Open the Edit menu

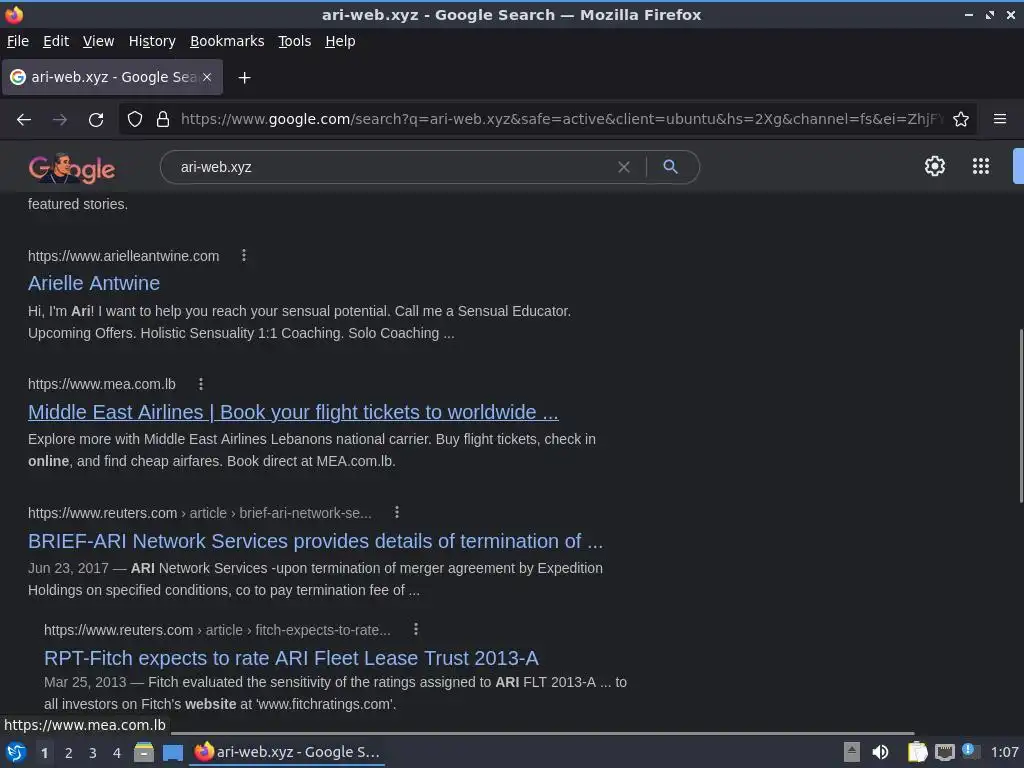coord(56,41)
